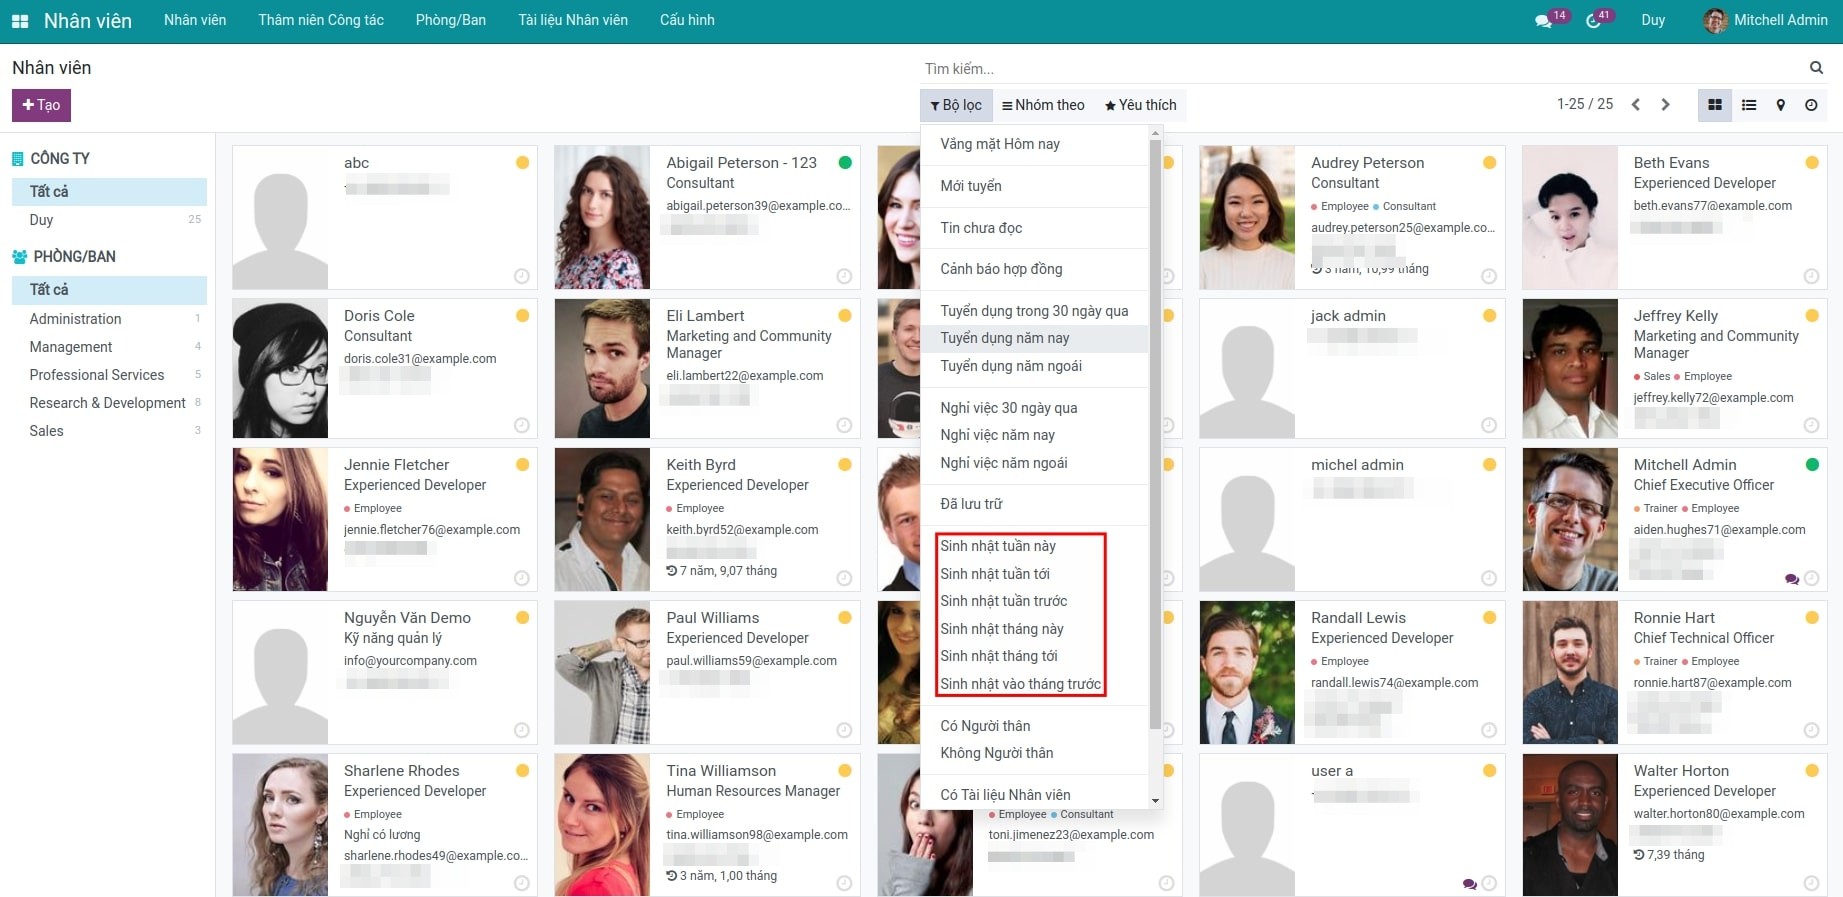The image size is (1843, 897).
Task: Collapse the Bộ lọc filter dropdown
Action: point(956,105)
